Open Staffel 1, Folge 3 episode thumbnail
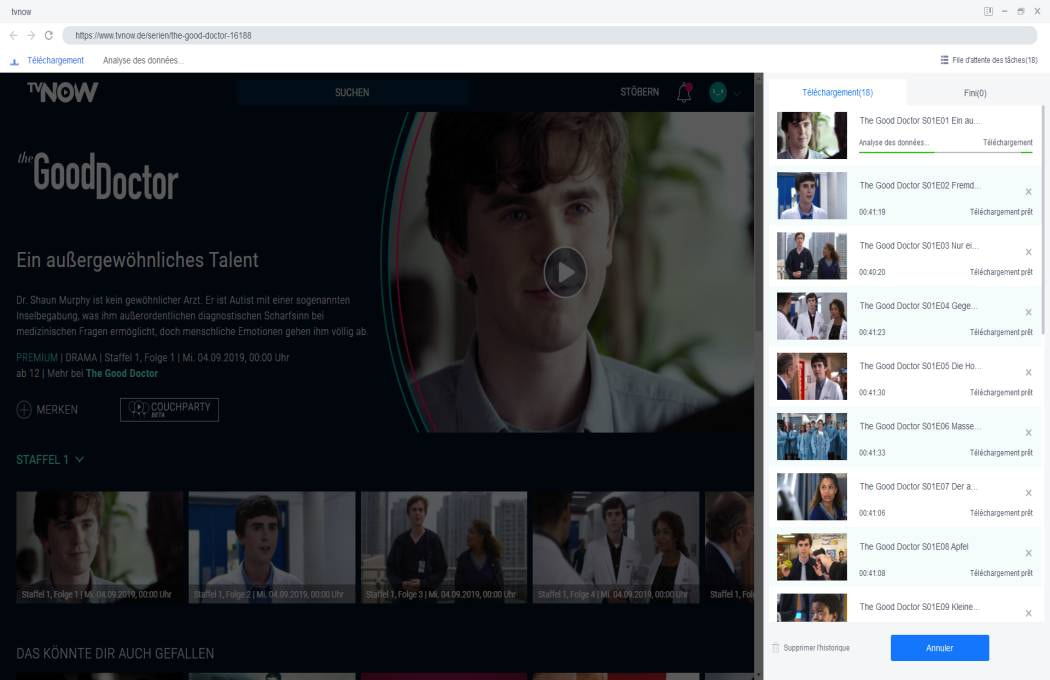This screenshot has width=1050, height=680. coord(444,547)
